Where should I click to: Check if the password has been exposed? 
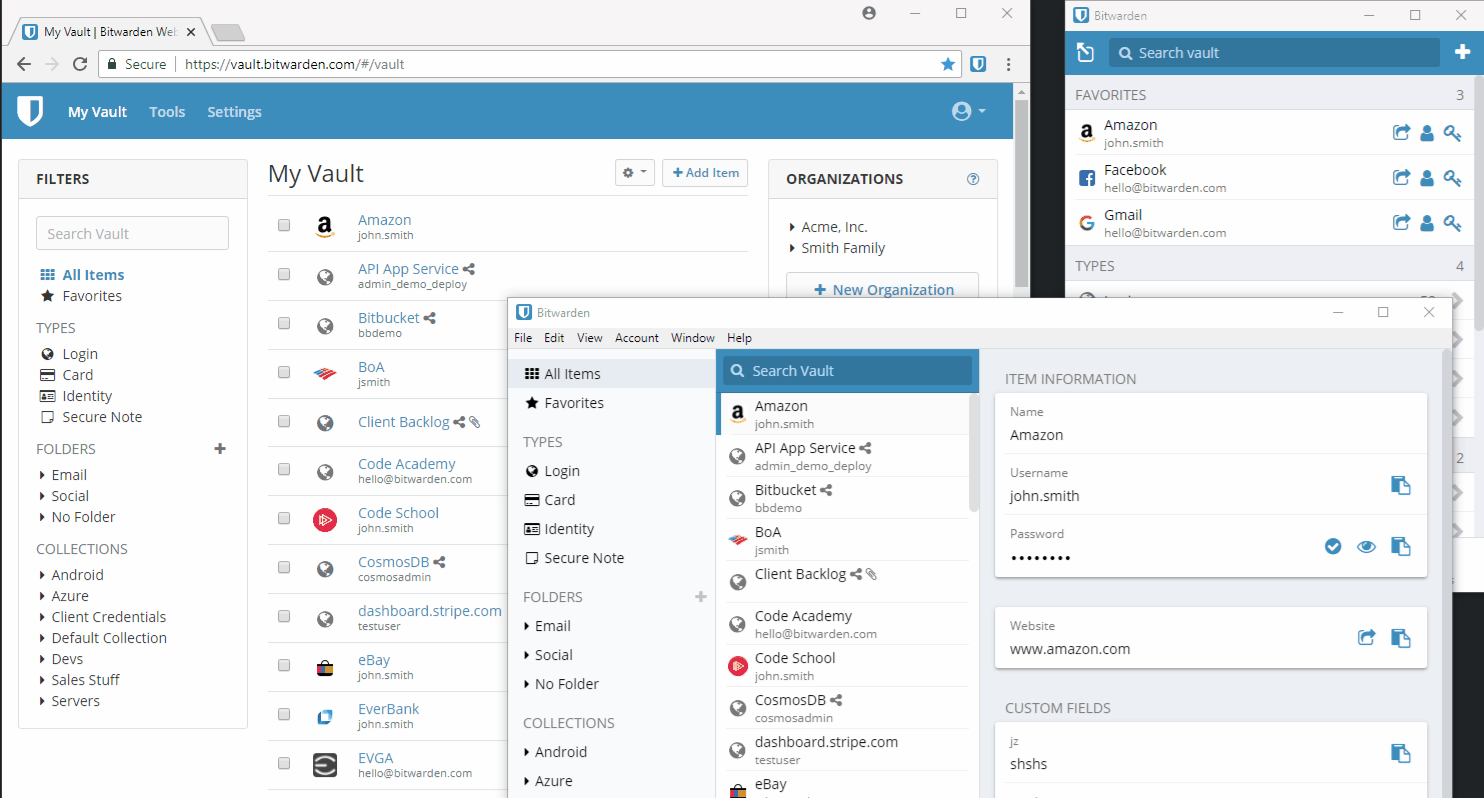1333,546
